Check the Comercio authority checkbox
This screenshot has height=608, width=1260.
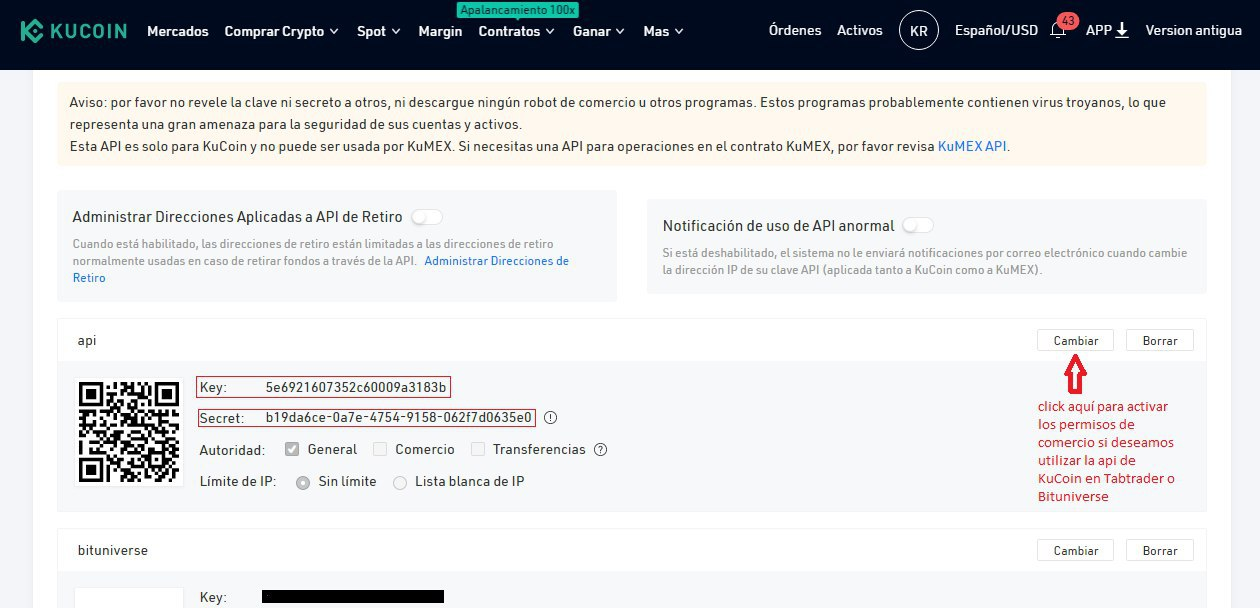pos(380,450)
